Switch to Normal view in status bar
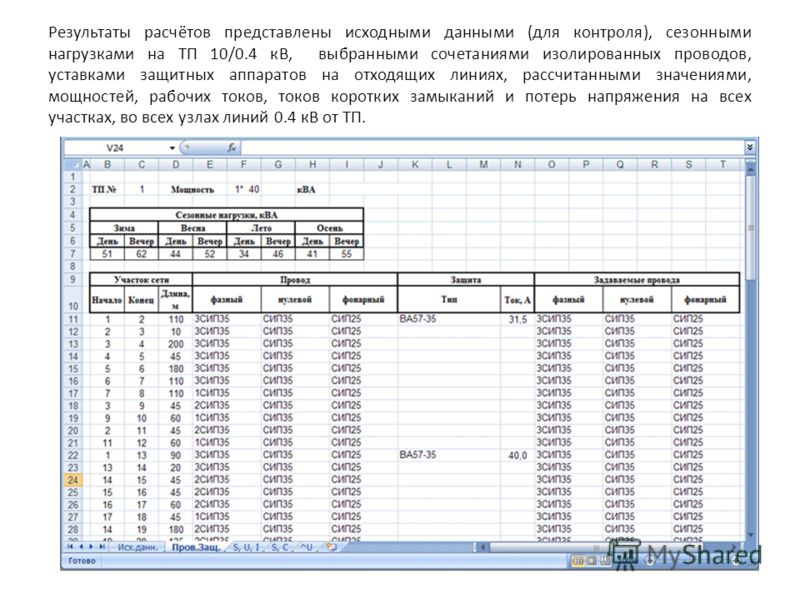The height and width of the screenshot is (600, 800). (578, 561)
